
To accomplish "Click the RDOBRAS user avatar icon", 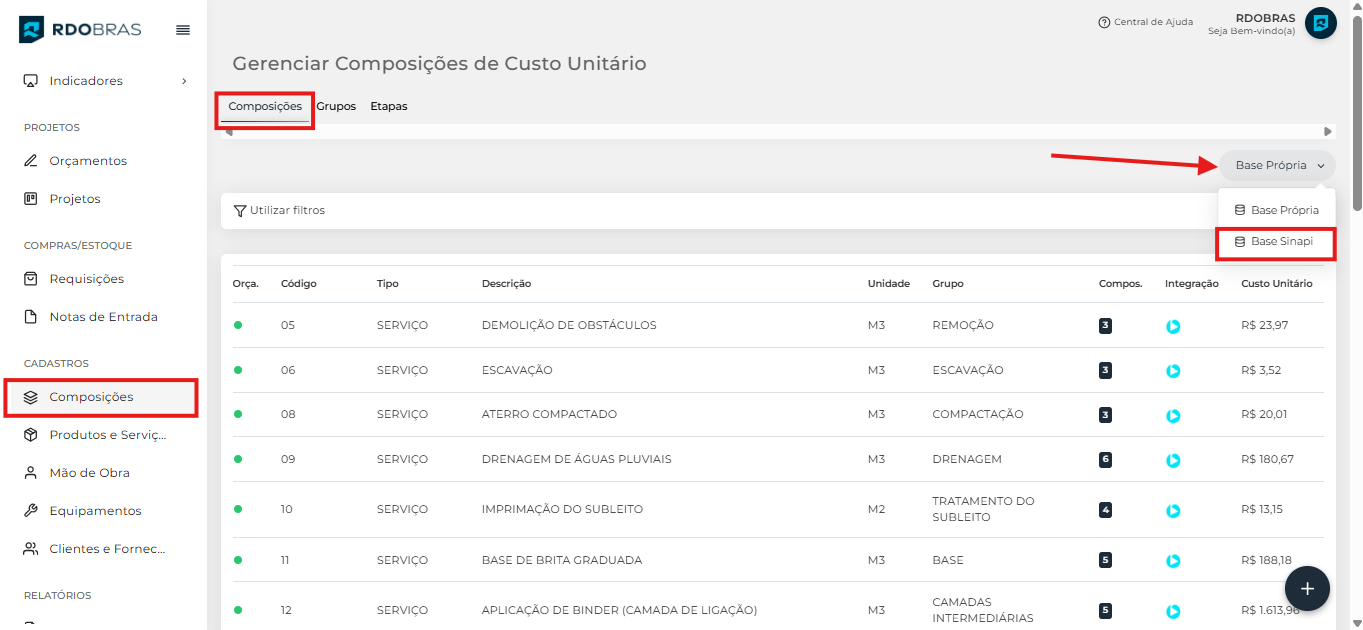I will [1321, 23].
